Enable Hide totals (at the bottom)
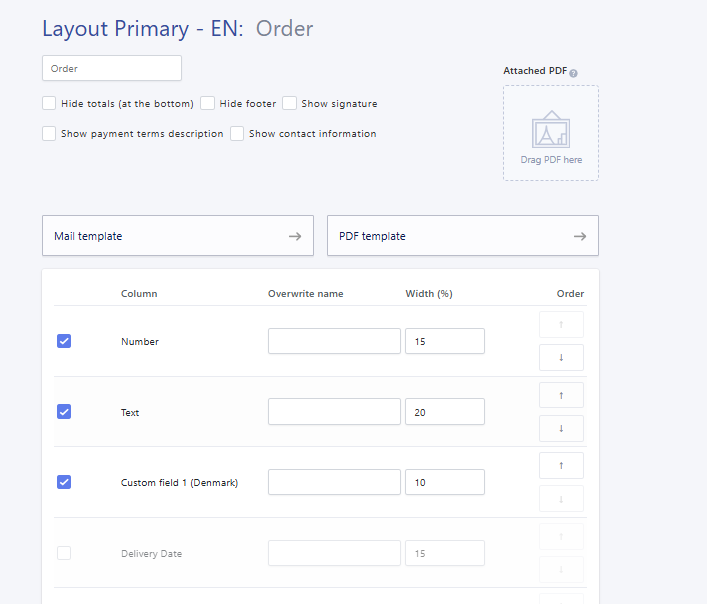The image size is (707, 604). click(x=49, y=103)
